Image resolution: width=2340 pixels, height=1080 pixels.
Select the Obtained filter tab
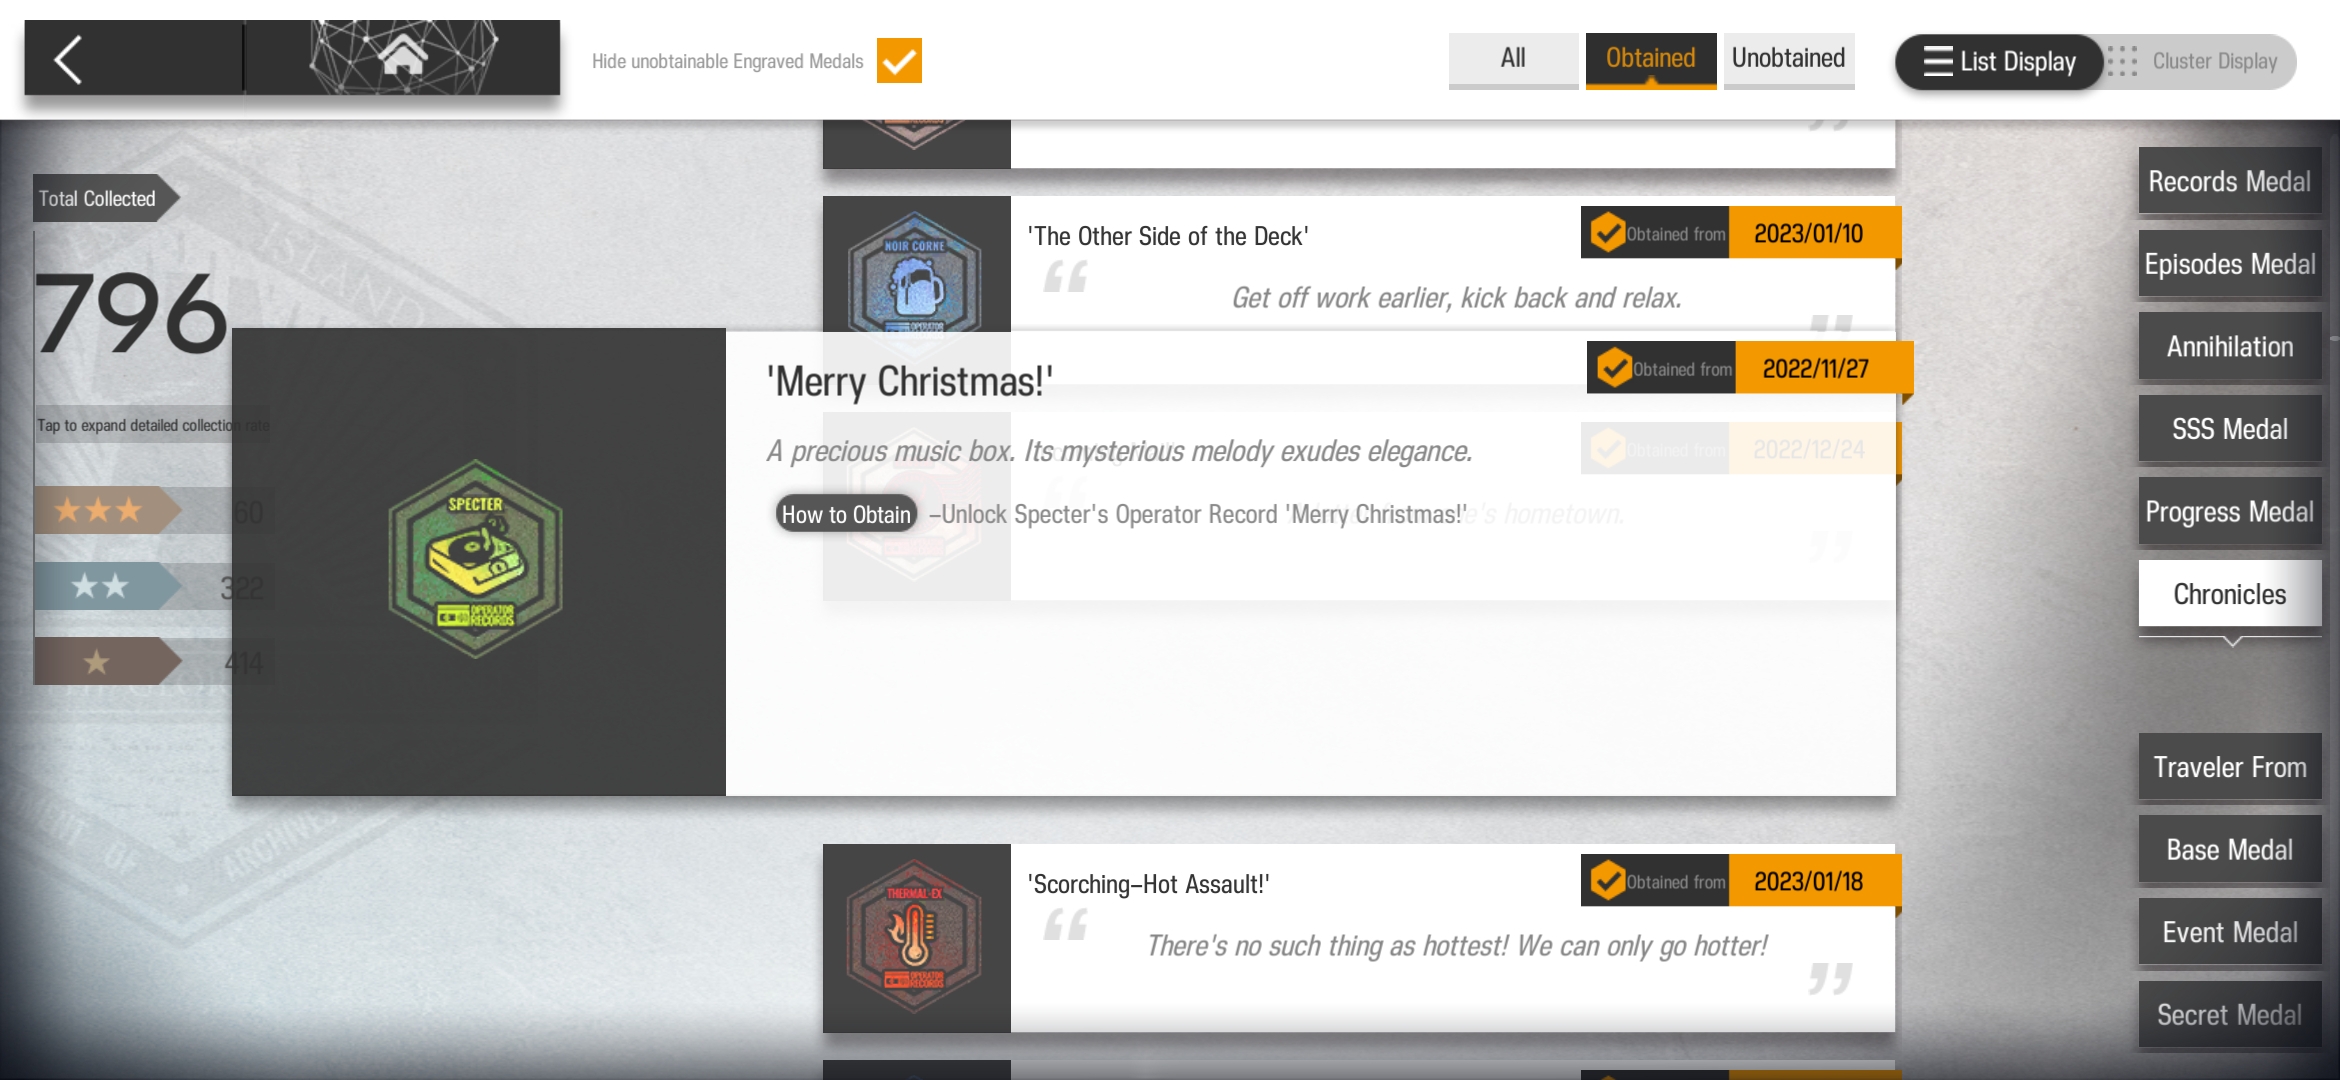(x=1651, y=59)
